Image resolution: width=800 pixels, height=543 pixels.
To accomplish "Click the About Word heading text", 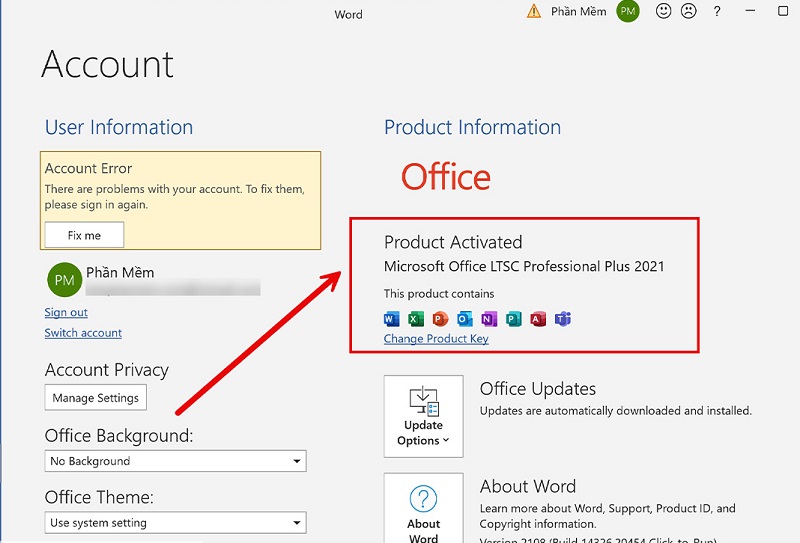I will point(528,486).
